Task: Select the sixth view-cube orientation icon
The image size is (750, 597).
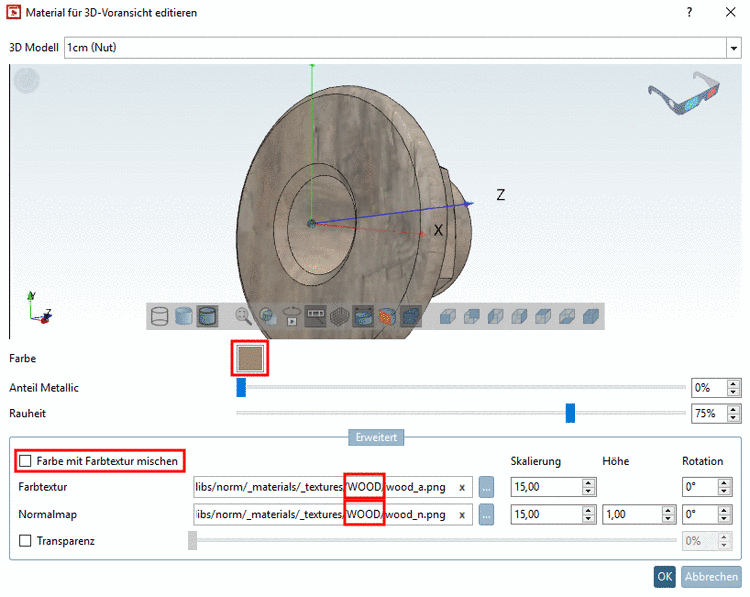Action: click(x=567, y=317)
